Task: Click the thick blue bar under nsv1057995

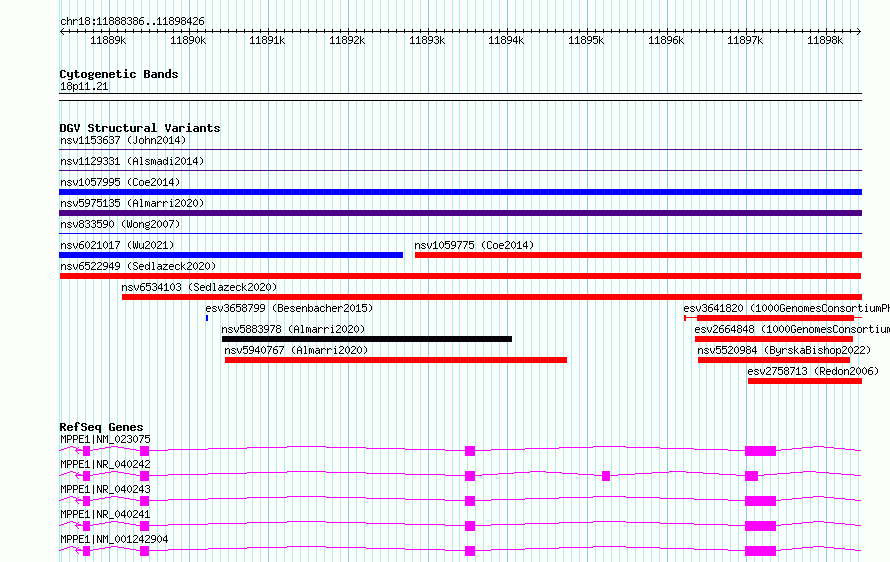Action: point(460,192)
